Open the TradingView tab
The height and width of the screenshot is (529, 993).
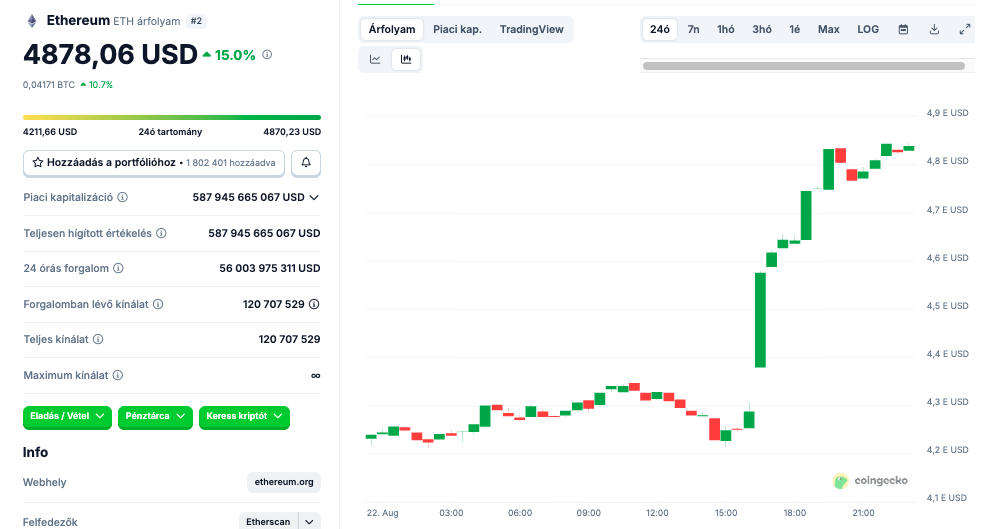click(531, 29)
